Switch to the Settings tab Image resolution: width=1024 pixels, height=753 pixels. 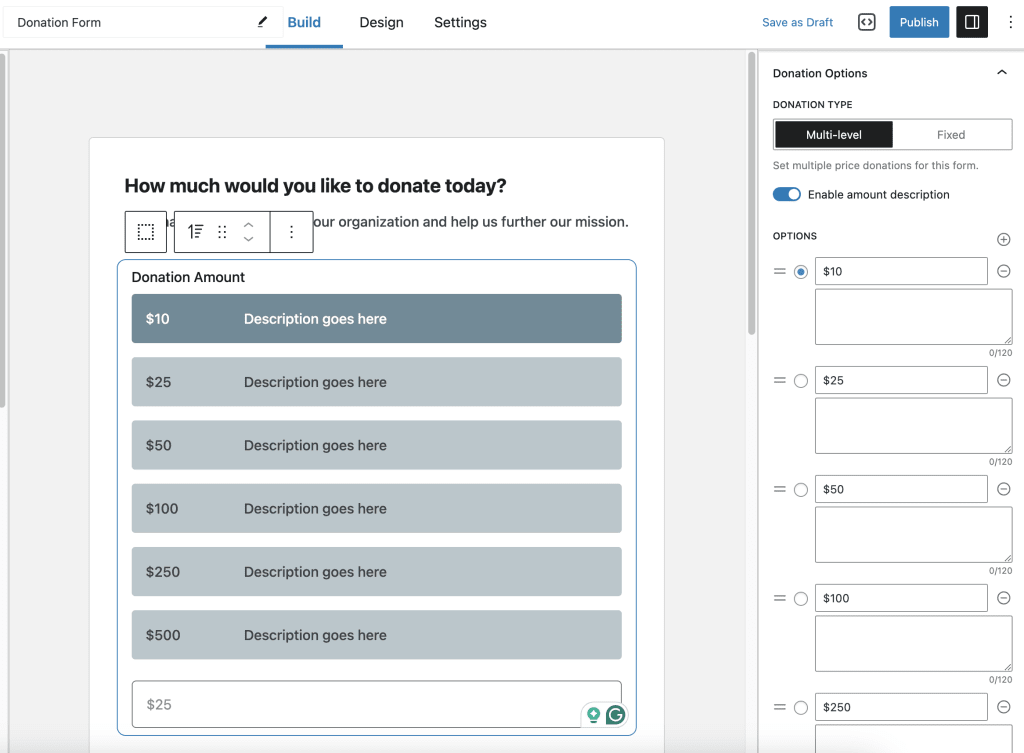(460, 23)
